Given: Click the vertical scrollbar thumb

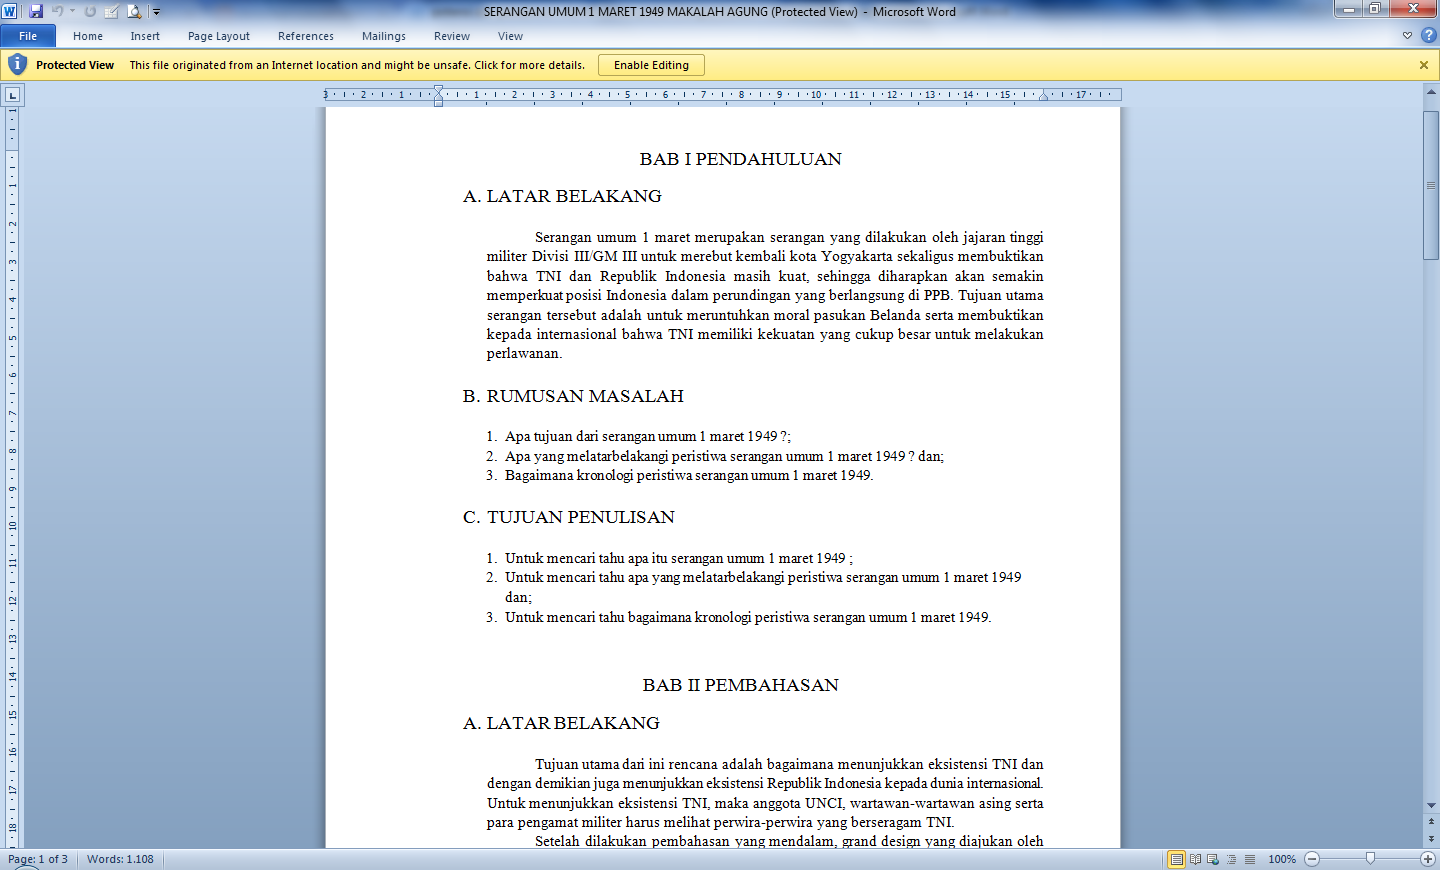Looking at the screenshot, I should 1431,185.
